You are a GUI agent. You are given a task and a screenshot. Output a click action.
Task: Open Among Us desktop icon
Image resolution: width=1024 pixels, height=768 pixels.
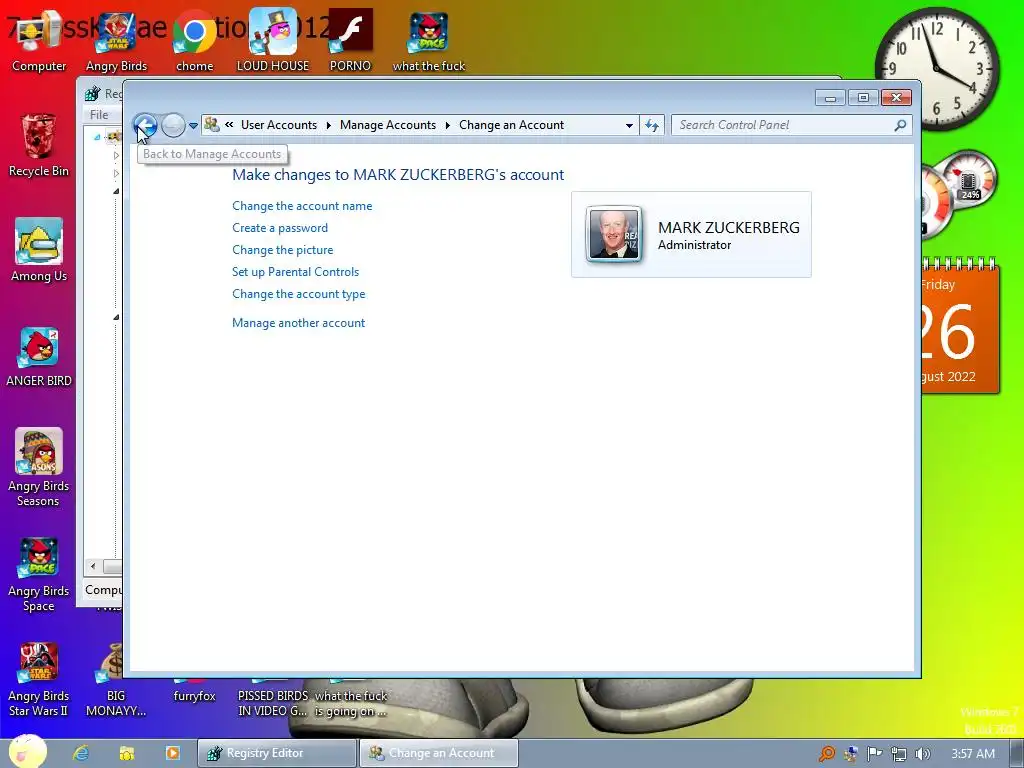[39, 249]
